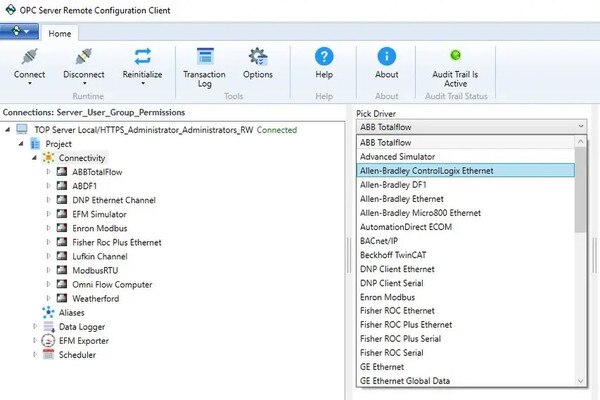Click the blue Help question icon
This screenshot has width=600, height=400.
pos(324,56)
